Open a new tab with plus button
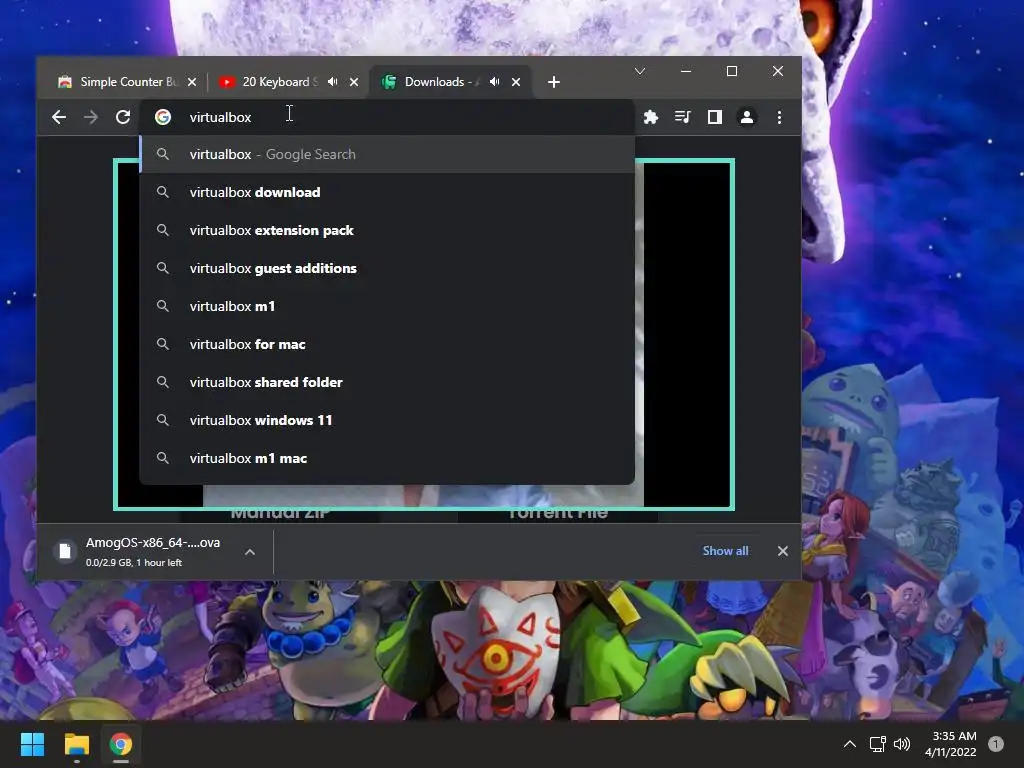The width and height of the screenshot is (1024, 768). point(554,82)
